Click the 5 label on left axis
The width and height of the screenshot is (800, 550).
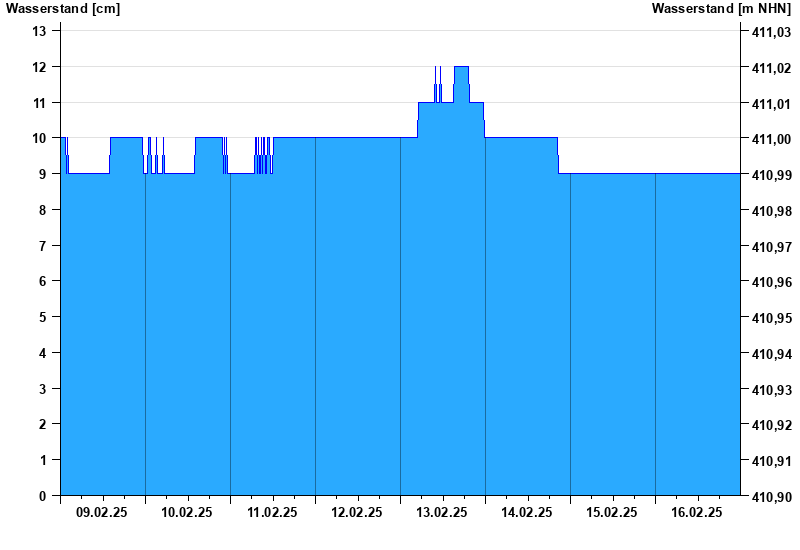tap(42, 317)
